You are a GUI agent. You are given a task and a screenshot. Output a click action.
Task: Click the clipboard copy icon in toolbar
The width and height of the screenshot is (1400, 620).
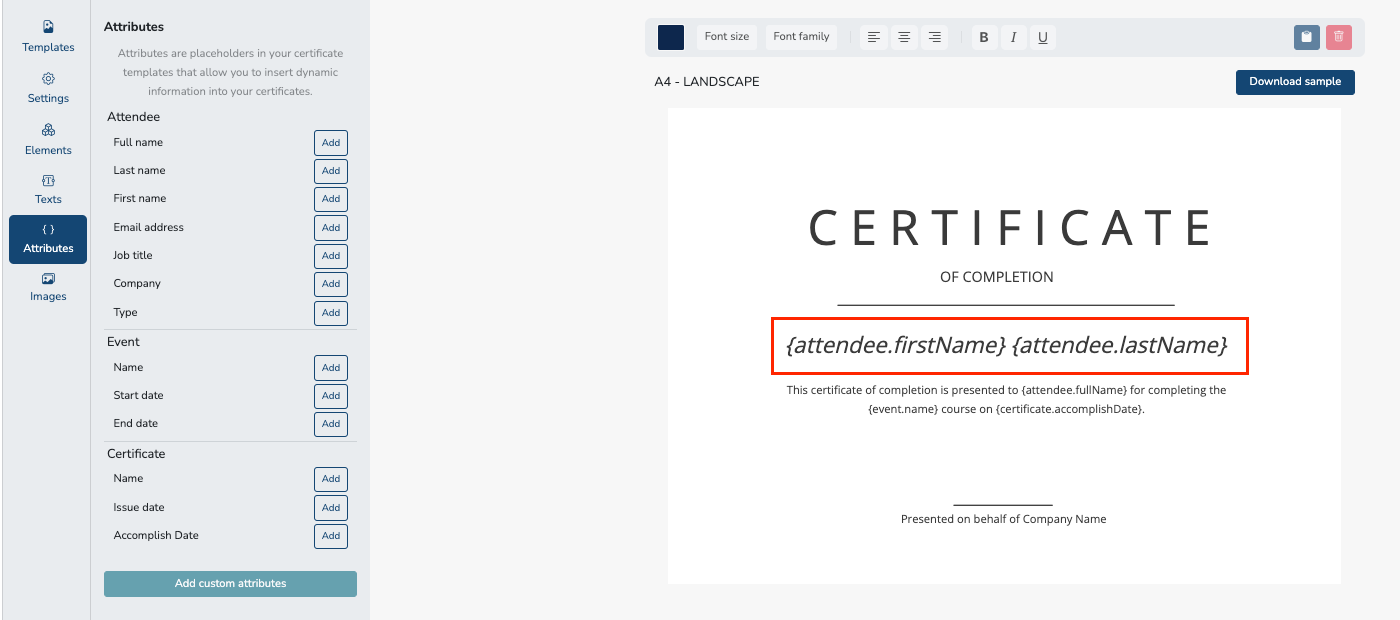pyautogui.click(x=1306, y=37)
